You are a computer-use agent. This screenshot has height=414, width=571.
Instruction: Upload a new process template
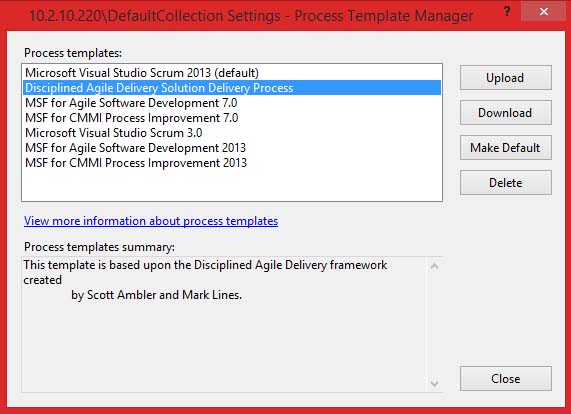tap(505, 78)
